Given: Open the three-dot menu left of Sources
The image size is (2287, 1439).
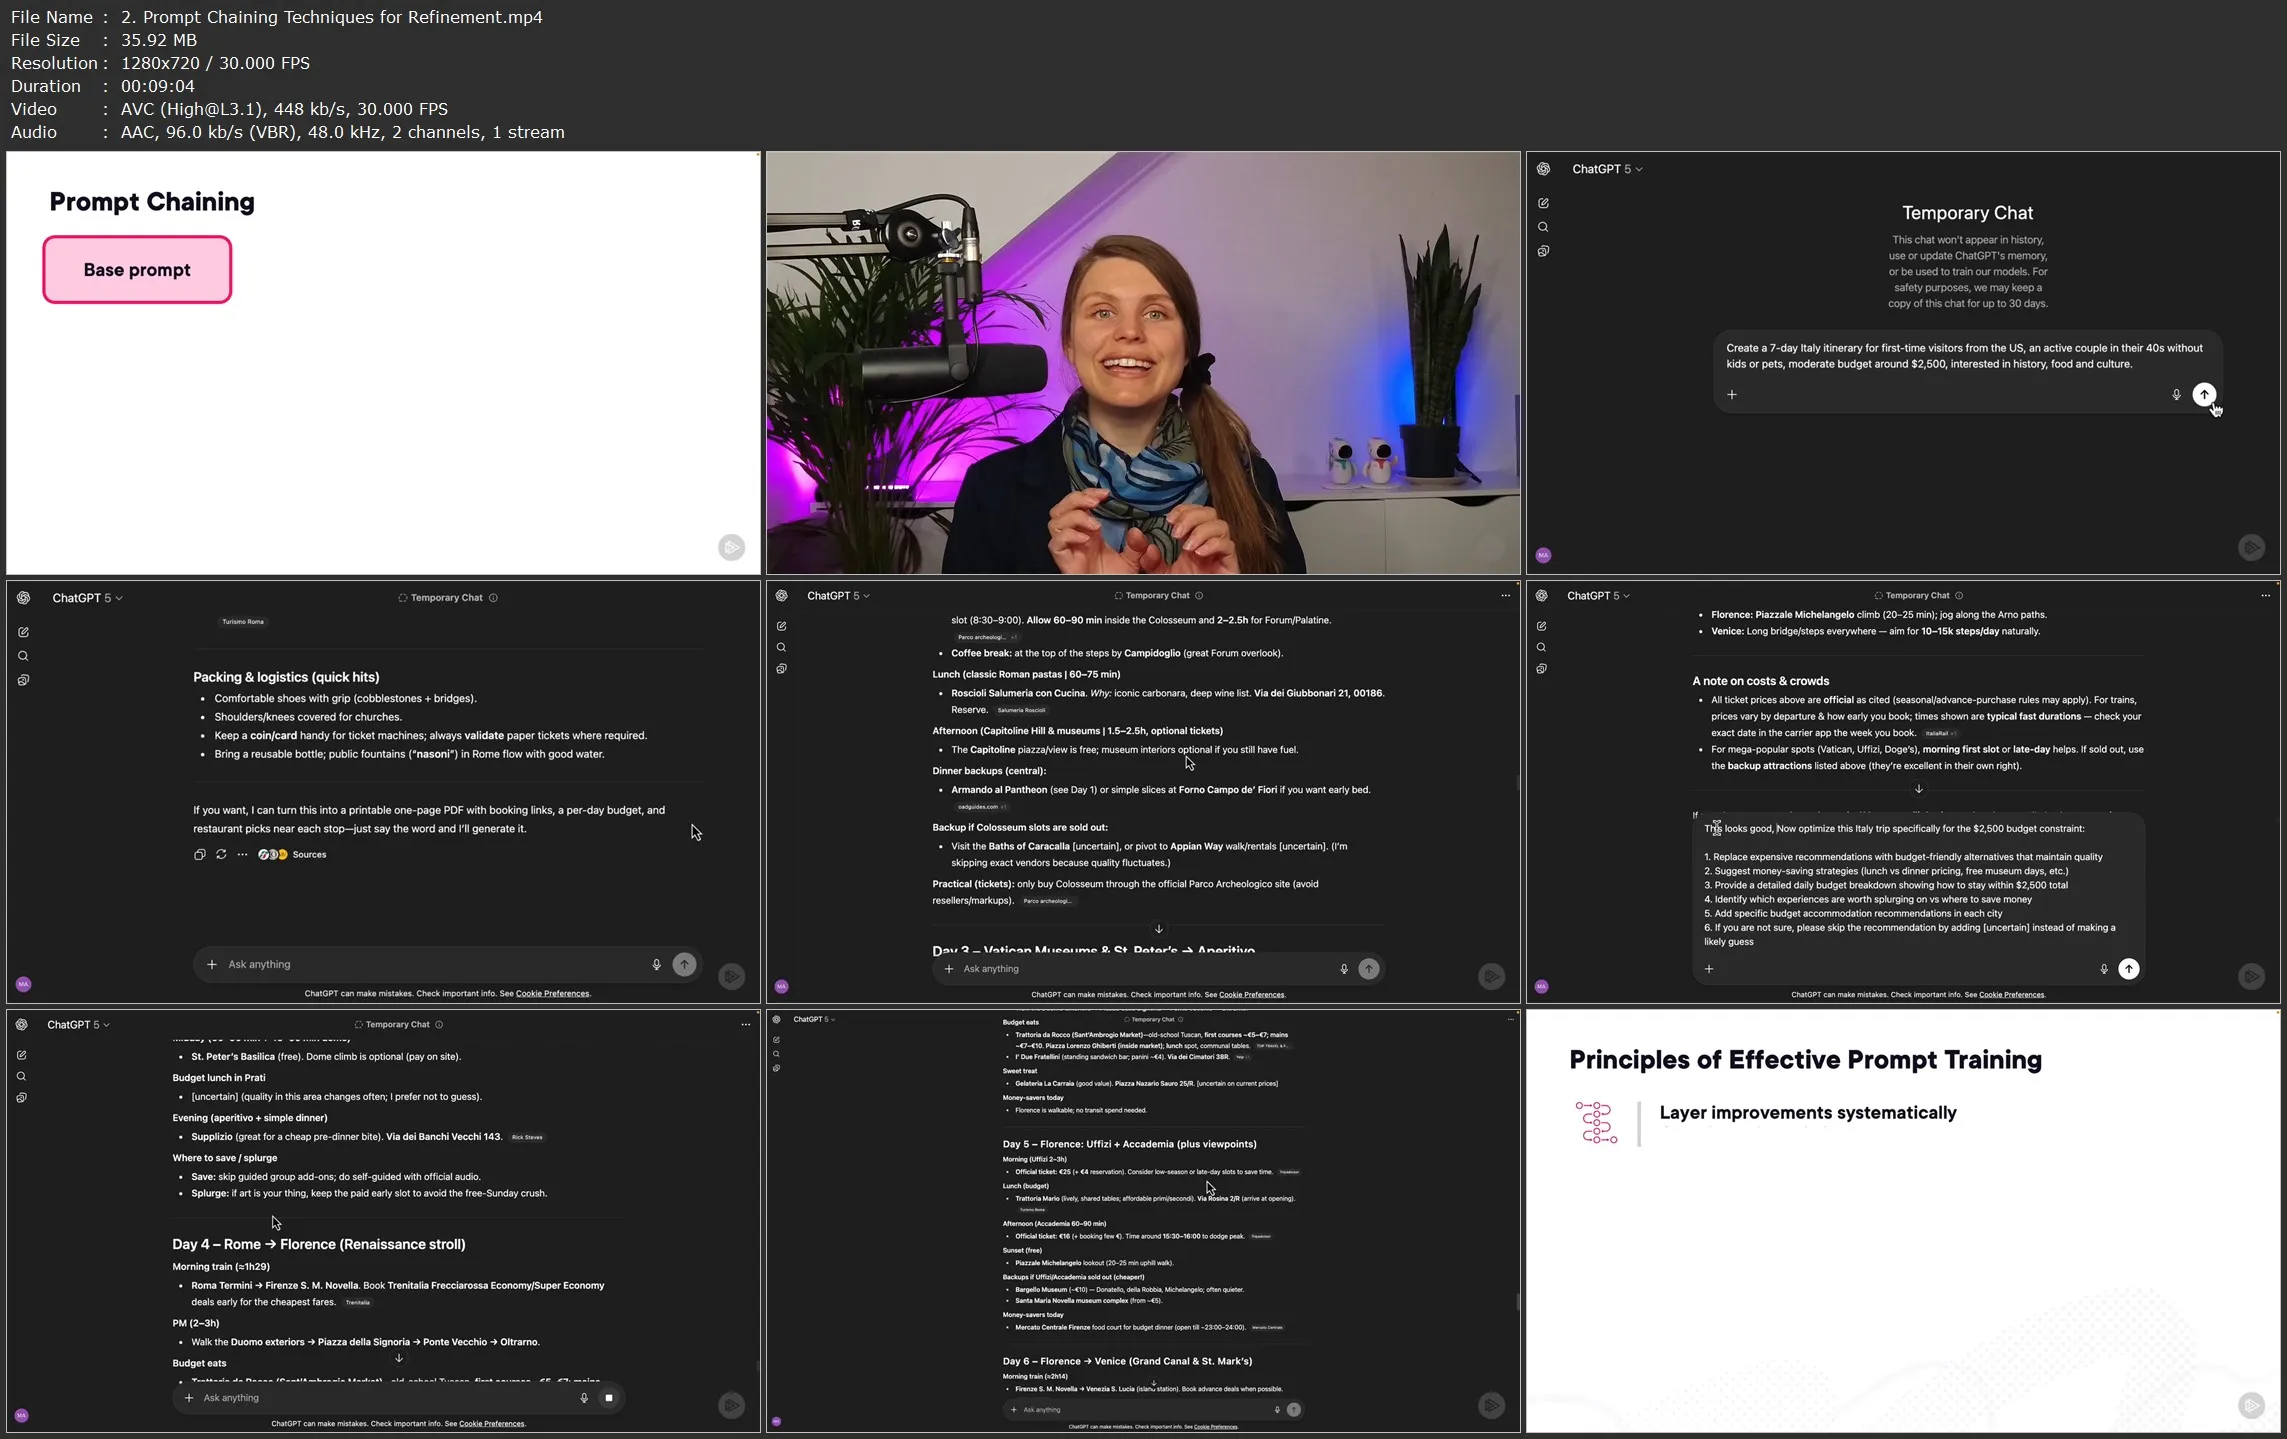Looking at the screenshot, I should tap(242, 854).
